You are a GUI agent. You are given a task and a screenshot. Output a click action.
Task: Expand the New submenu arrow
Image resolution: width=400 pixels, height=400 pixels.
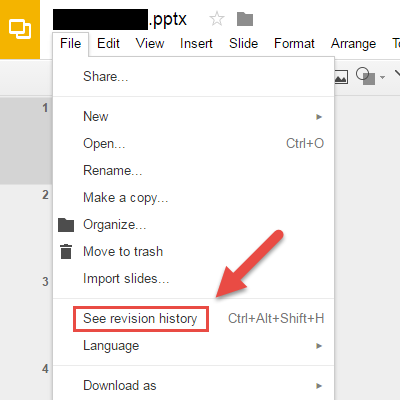pos(319,117)
